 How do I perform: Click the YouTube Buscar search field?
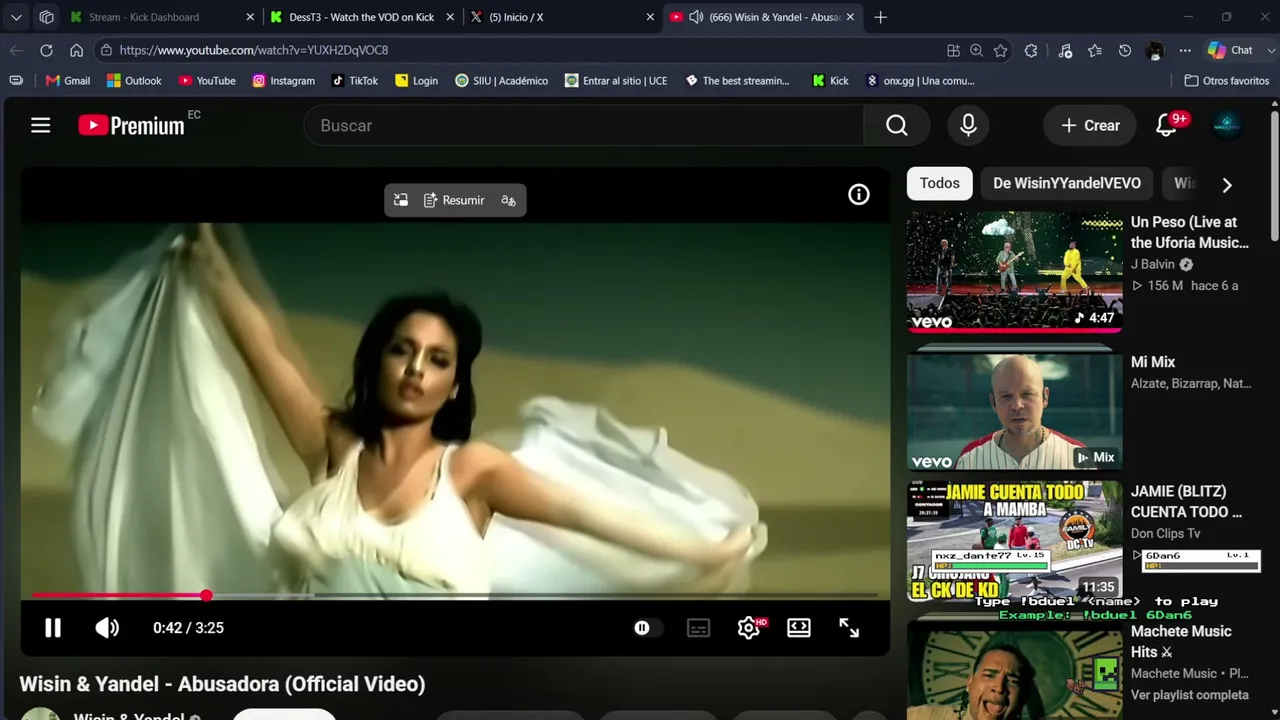tap(584, 125)
